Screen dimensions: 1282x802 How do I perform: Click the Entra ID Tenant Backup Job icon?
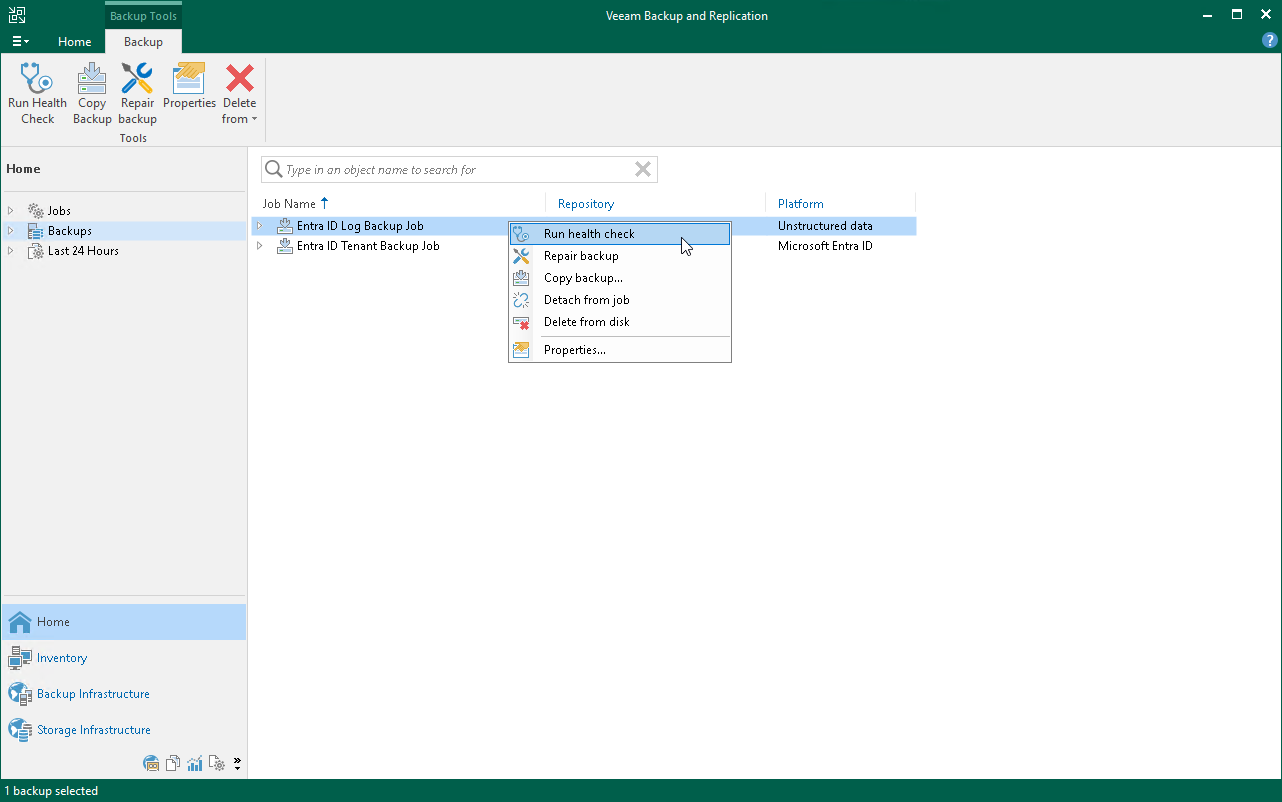click(285, 246)
